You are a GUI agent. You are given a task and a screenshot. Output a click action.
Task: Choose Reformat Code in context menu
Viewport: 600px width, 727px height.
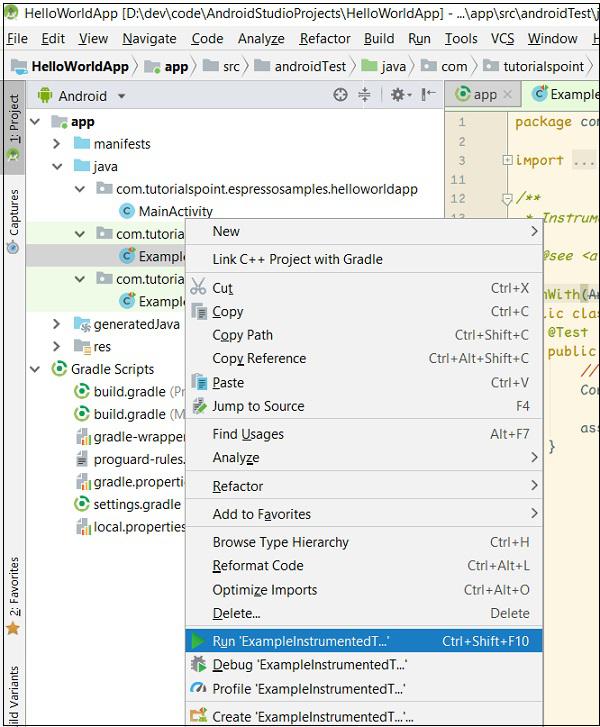(x=258, y=566)
